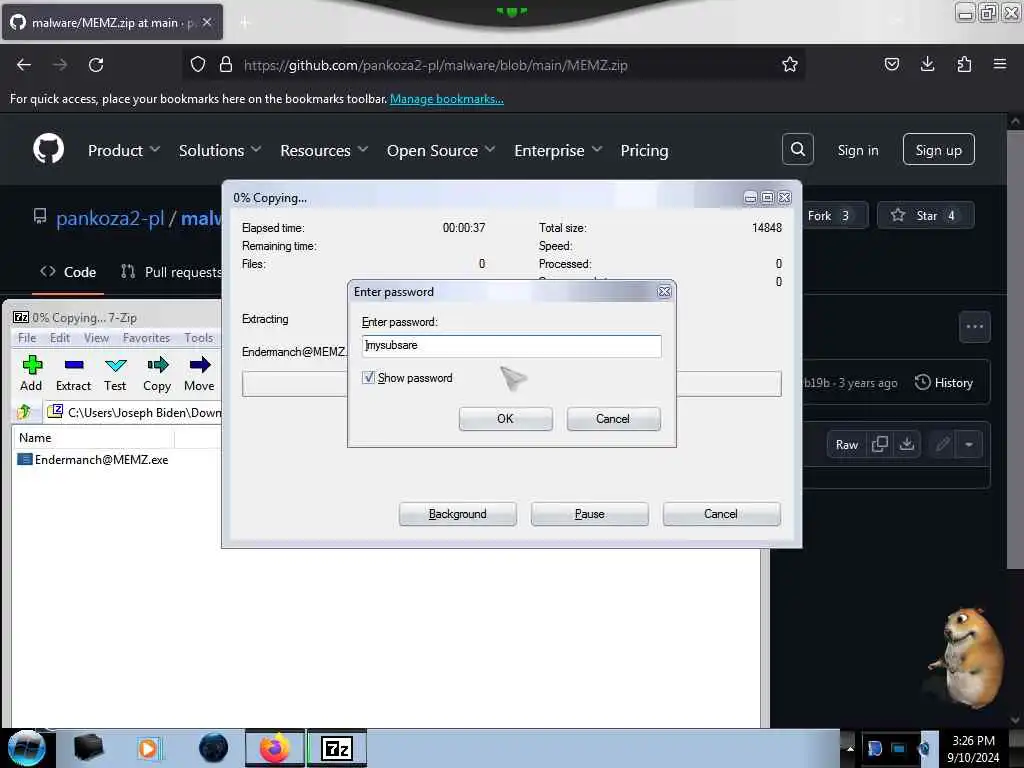1024x768 pixels.
Task: Open Windows Start menu
Action: click(26, 748)
